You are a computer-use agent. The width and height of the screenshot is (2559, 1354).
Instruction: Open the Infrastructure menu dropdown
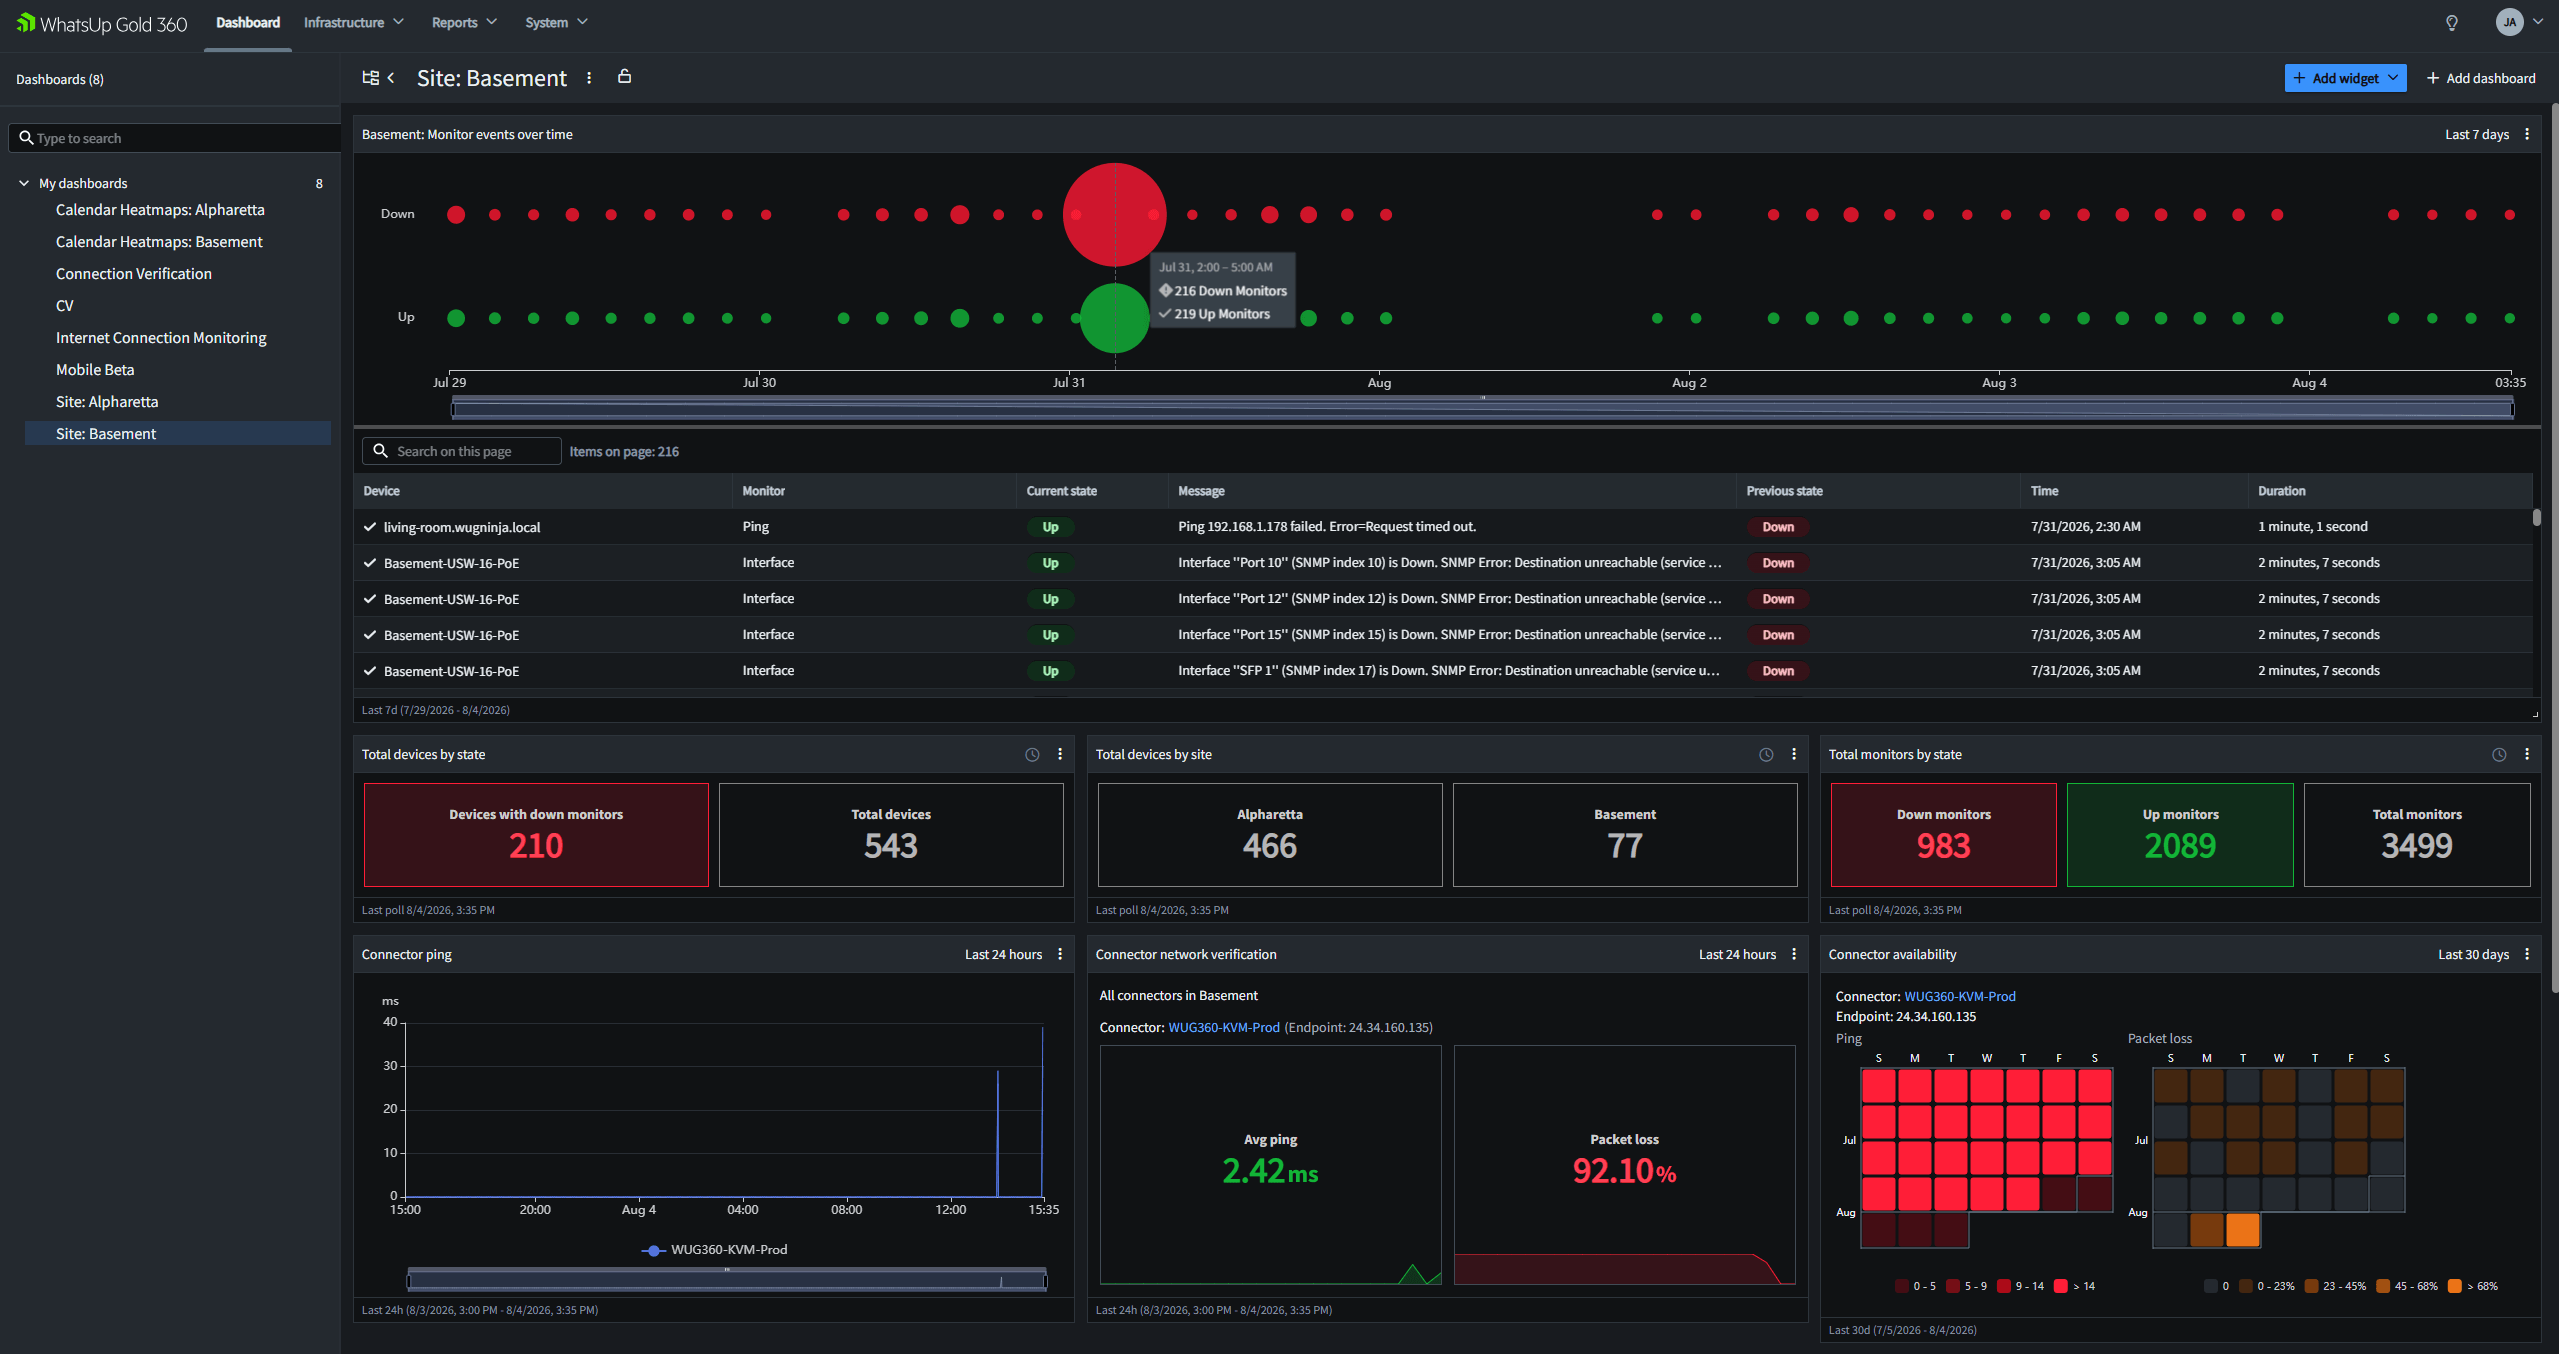pos(354,22)
